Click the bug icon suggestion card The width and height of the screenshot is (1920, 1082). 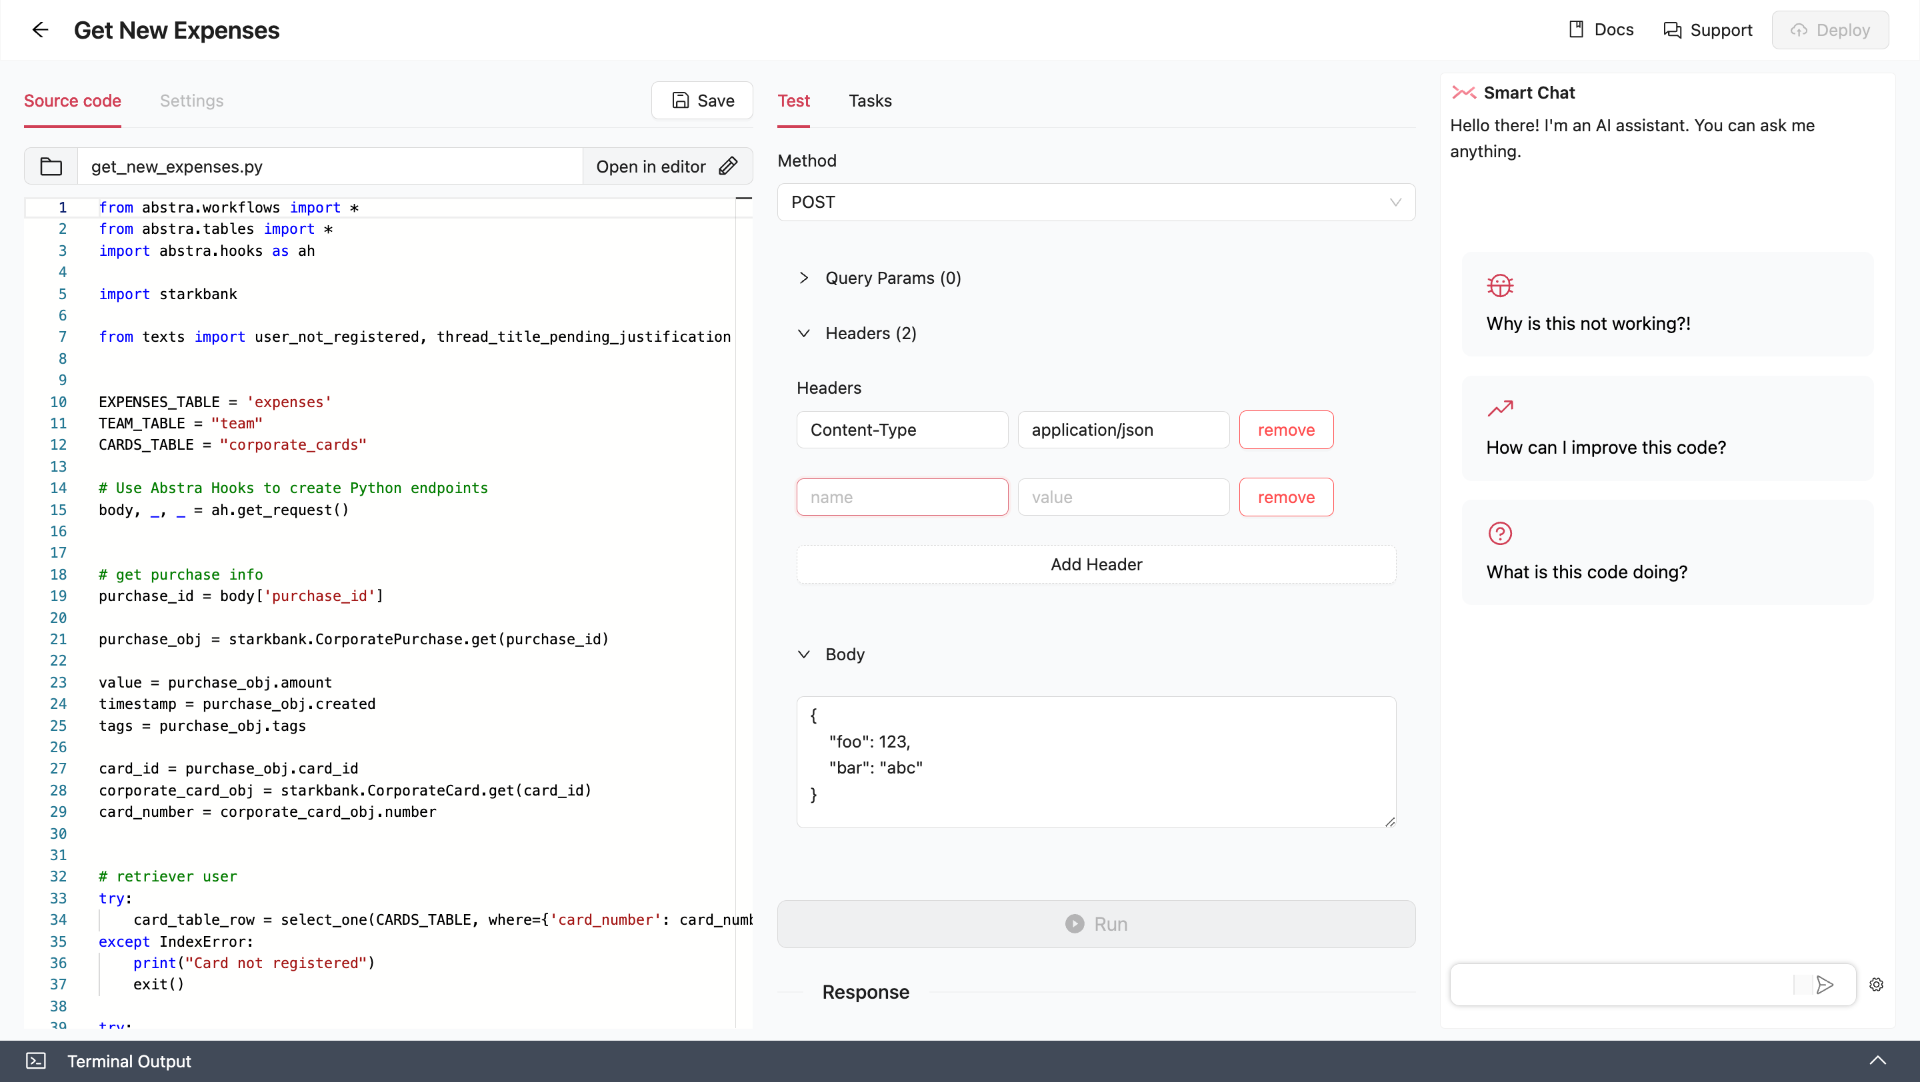pos(1500,286)
